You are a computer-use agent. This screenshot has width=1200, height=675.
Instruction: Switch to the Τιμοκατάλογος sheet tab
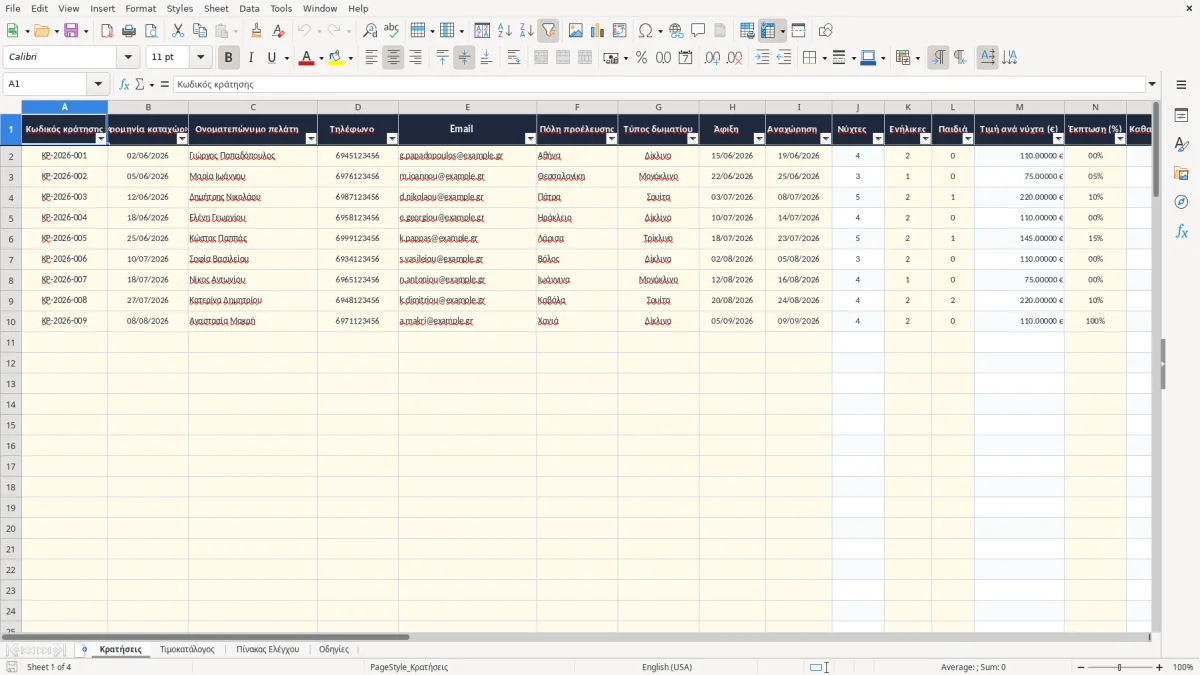[187, 649]
